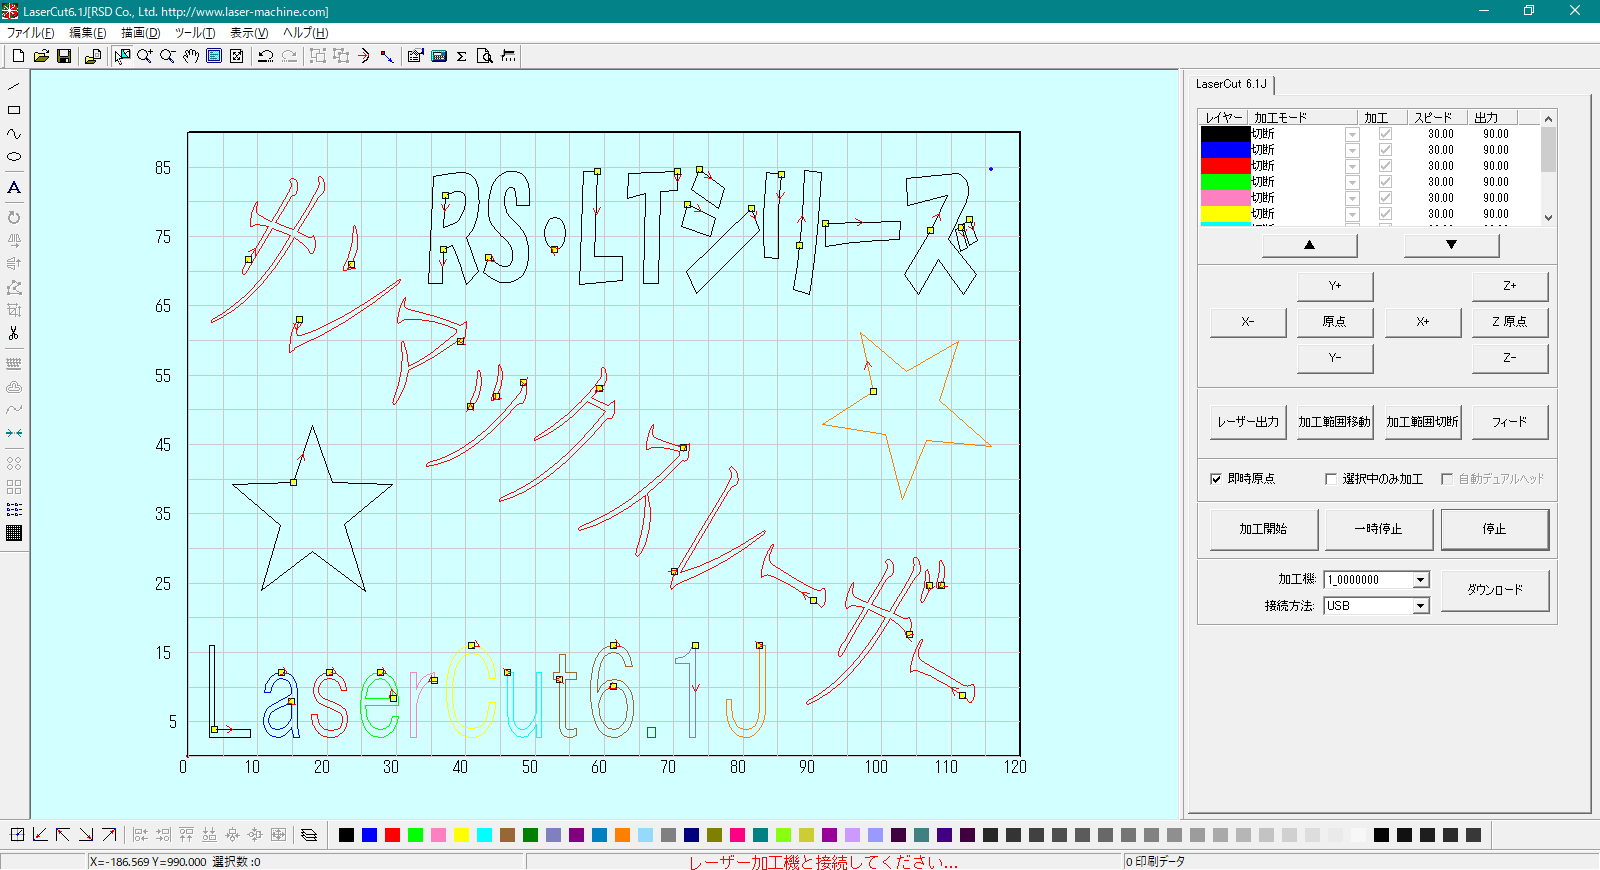1600x870 pixels.
Task: Open the mode dropdown for the blue layer
Action: [1352, 150]
